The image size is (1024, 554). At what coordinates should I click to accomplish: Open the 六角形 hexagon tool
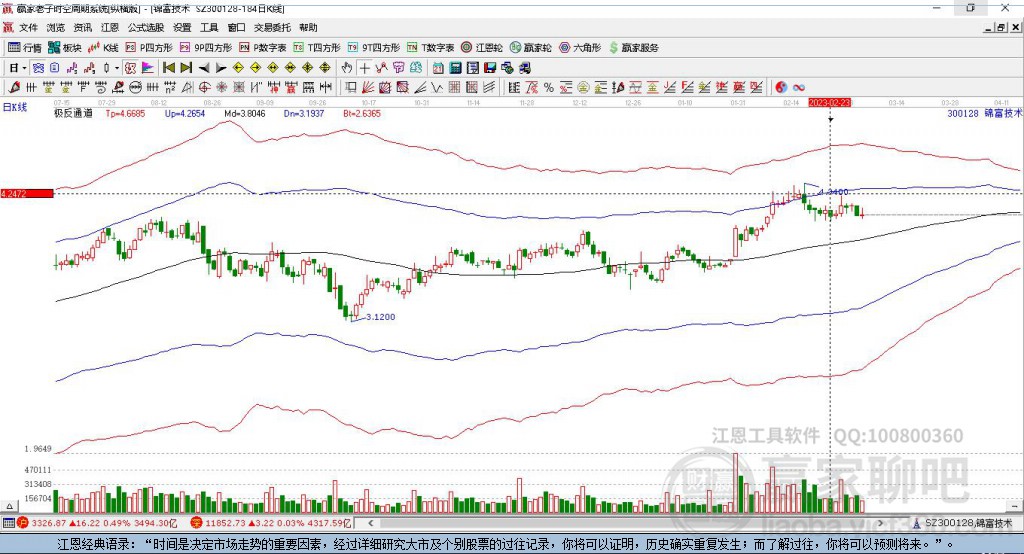coord(580,48)
